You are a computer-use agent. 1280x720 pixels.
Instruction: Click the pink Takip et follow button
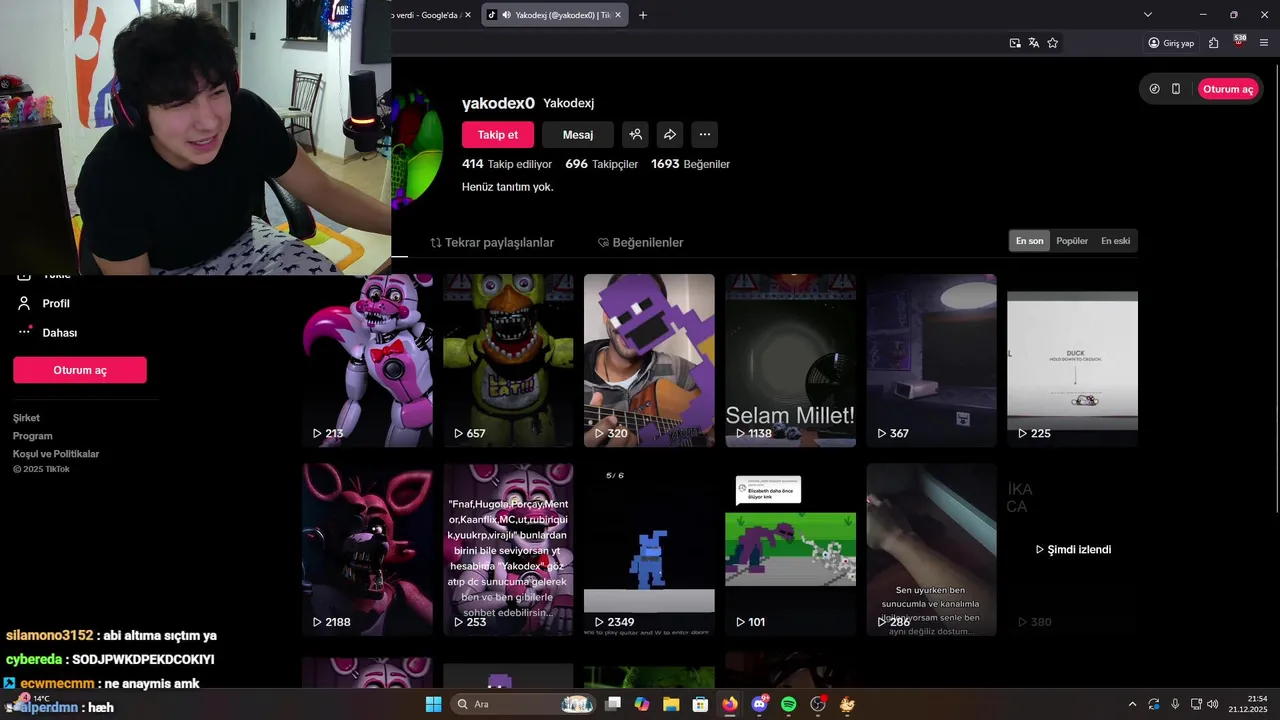click(498, 135)
